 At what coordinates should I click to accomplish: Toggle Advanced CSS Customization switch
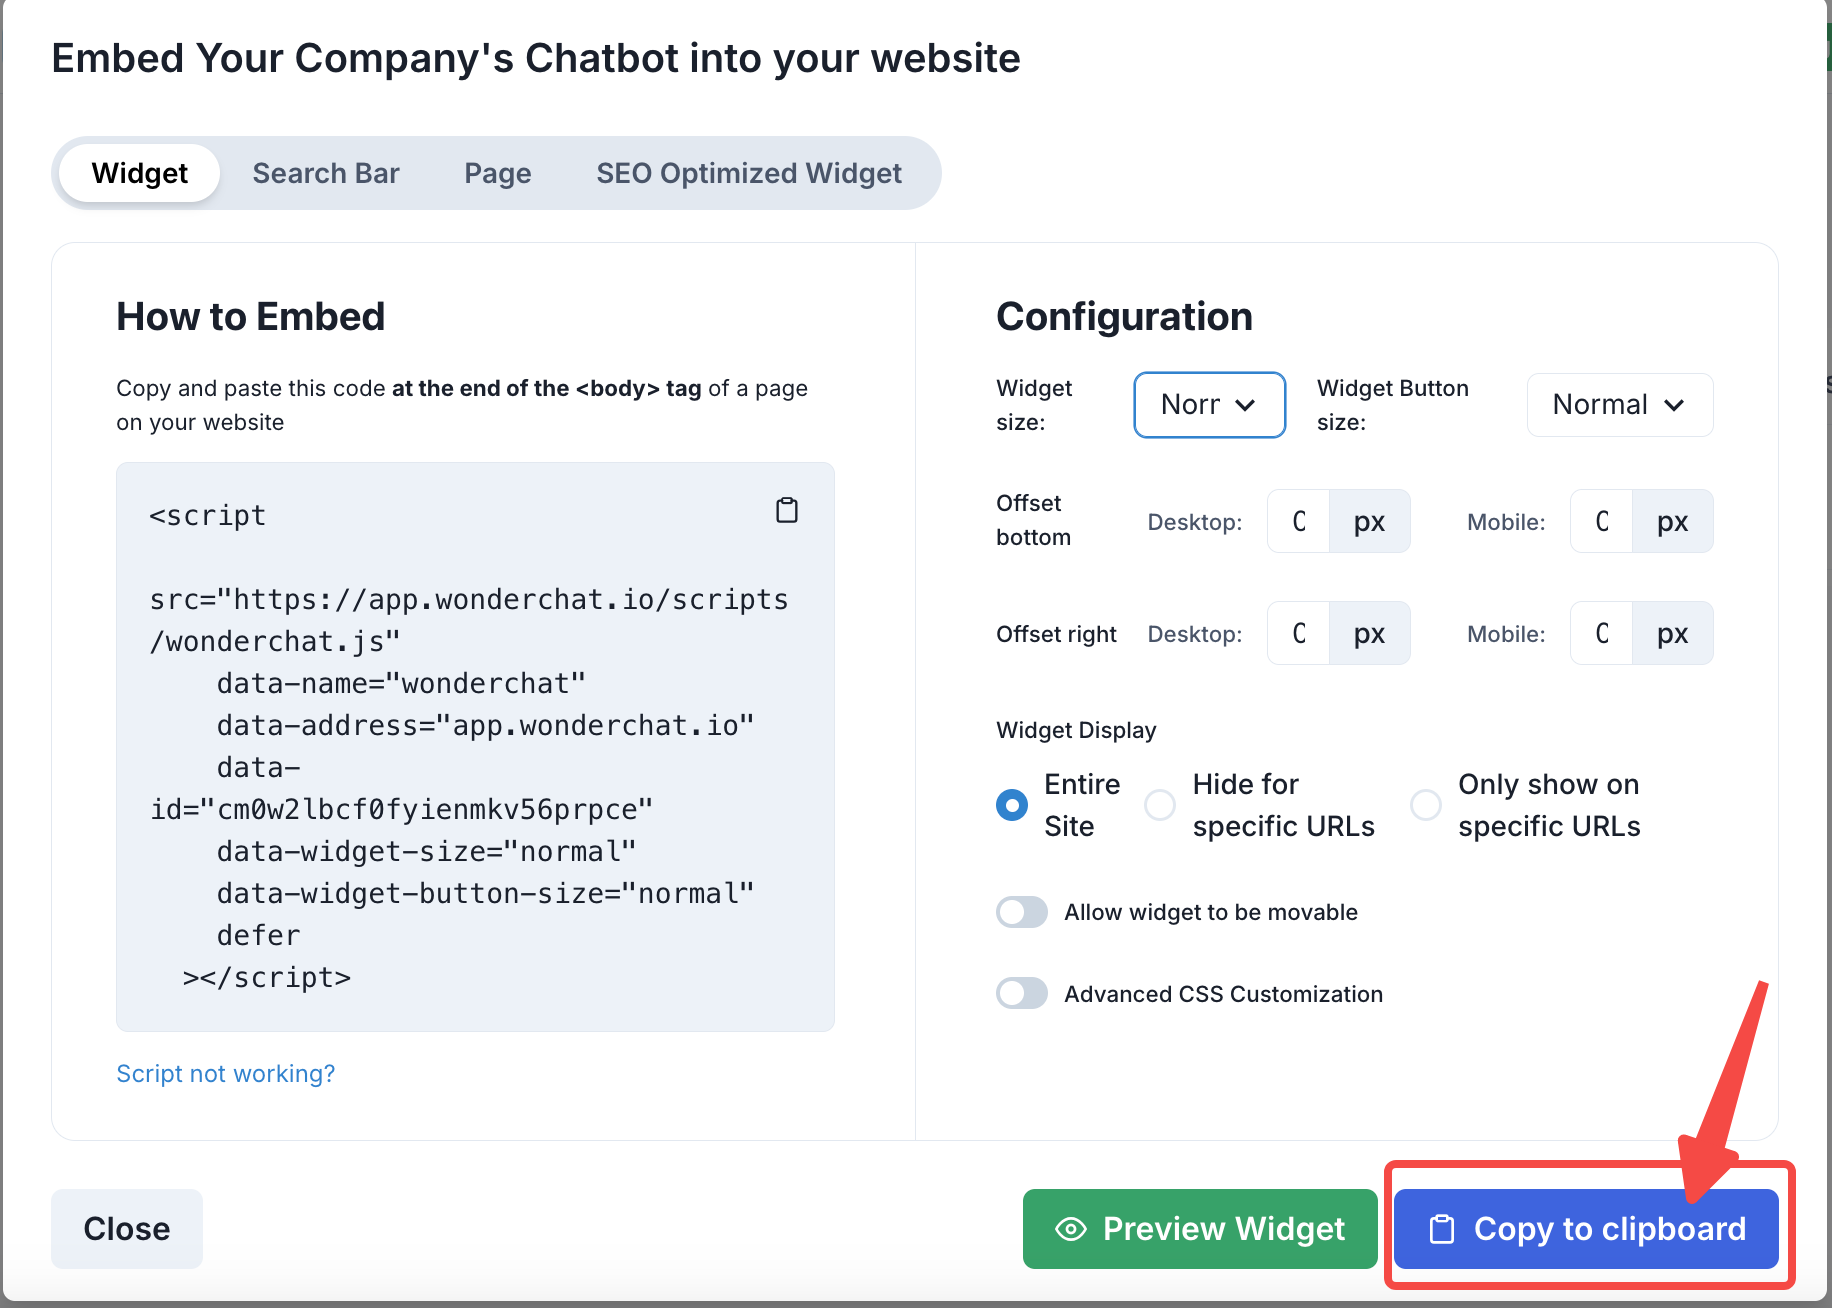1022,994
